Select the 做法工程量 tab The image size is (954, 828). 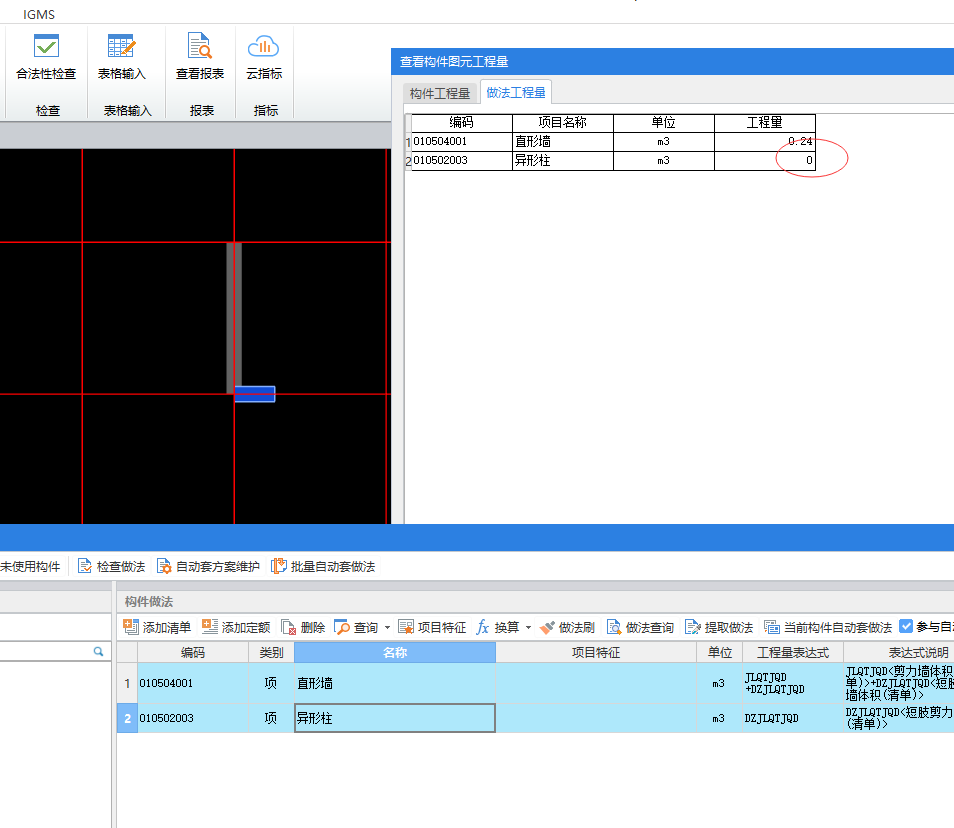[516, 92]
